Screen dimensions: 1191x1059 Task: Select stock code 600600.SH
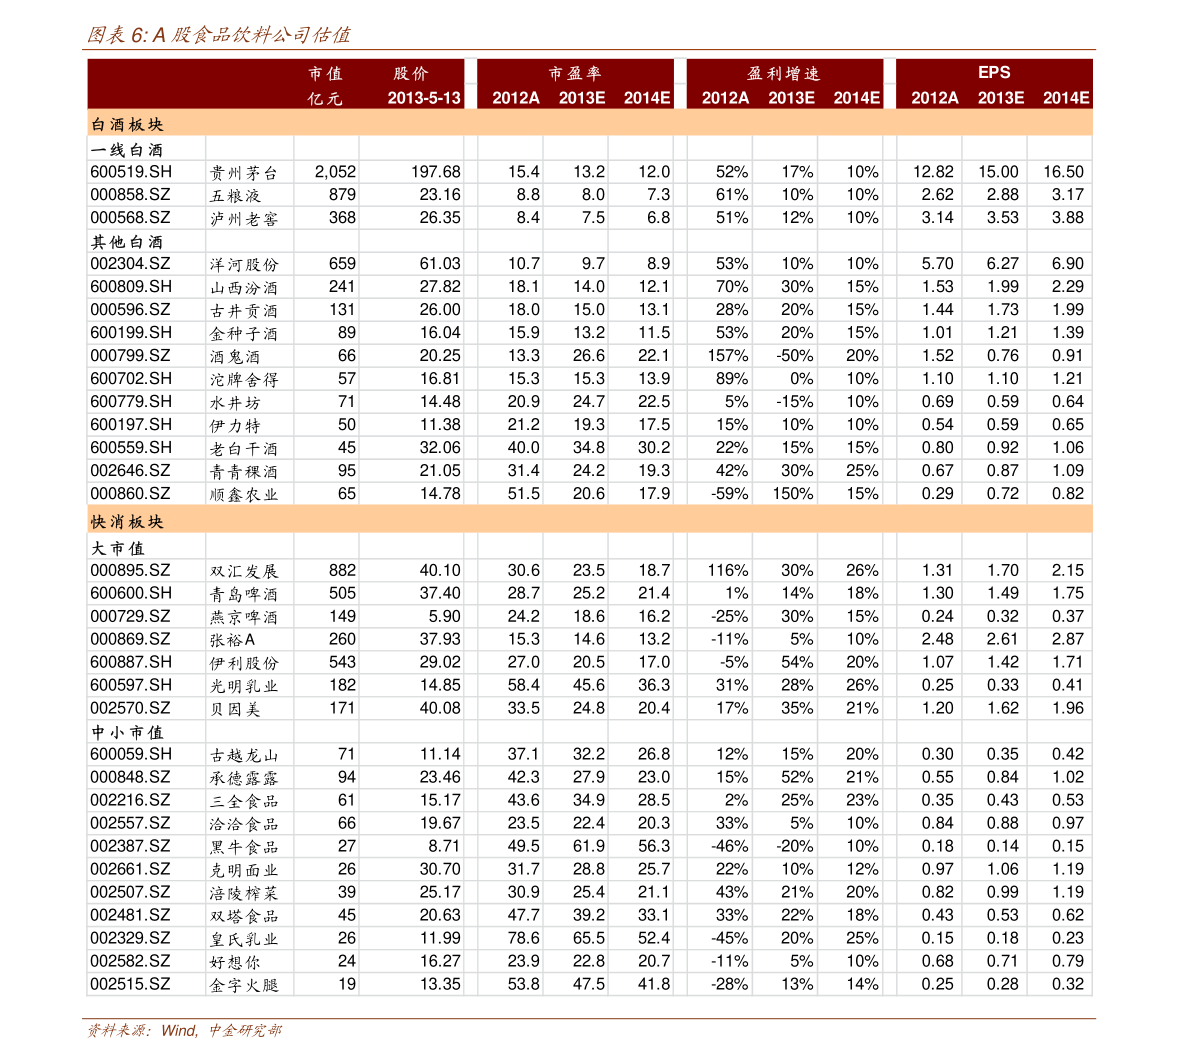(x=131, y=593)
